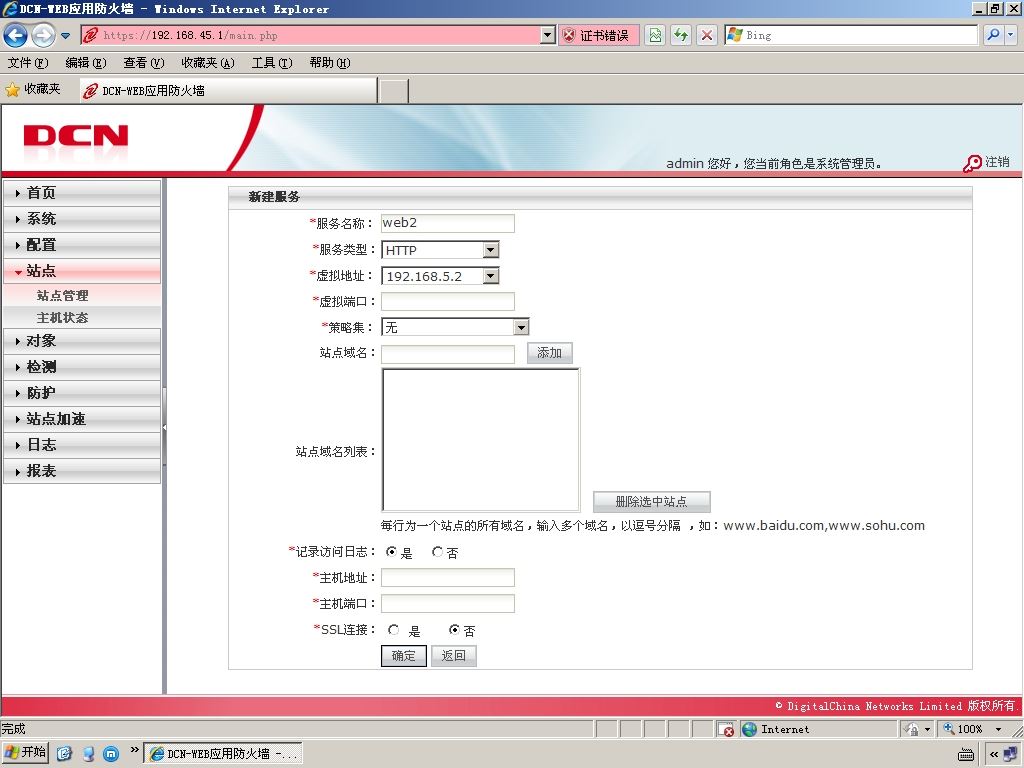This screenshot has height=768, width=1024.
Task: Expand the 日志 sidebar menu
Action: click(x=82, y=445)
